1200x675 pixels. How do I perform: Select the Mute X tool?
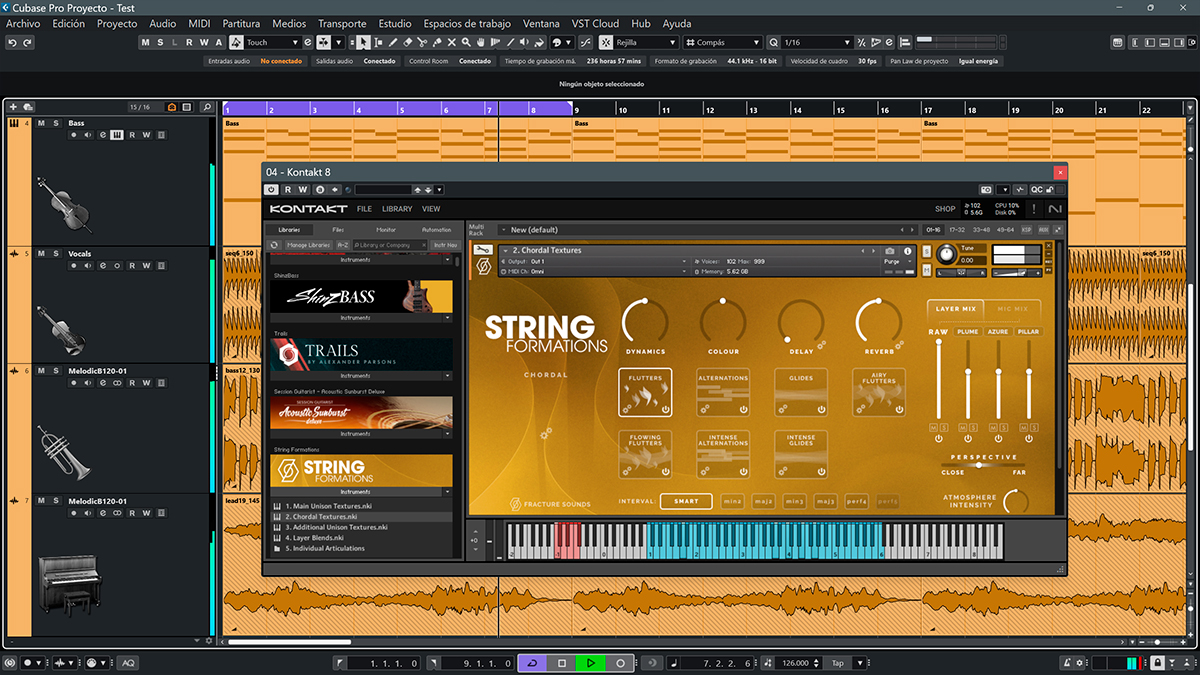point(452,42)
